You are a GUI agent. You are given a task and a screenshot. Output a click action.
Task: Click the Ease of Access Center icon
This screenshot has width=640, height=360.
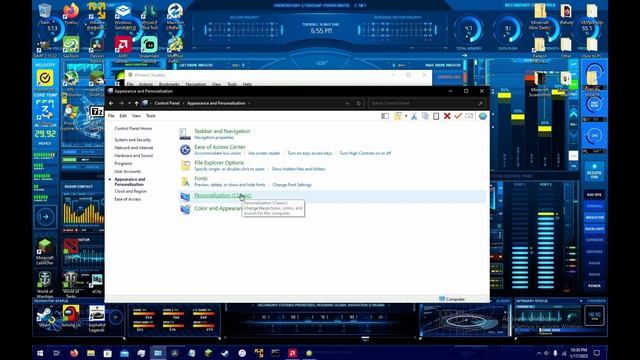(x=185, y=149)
